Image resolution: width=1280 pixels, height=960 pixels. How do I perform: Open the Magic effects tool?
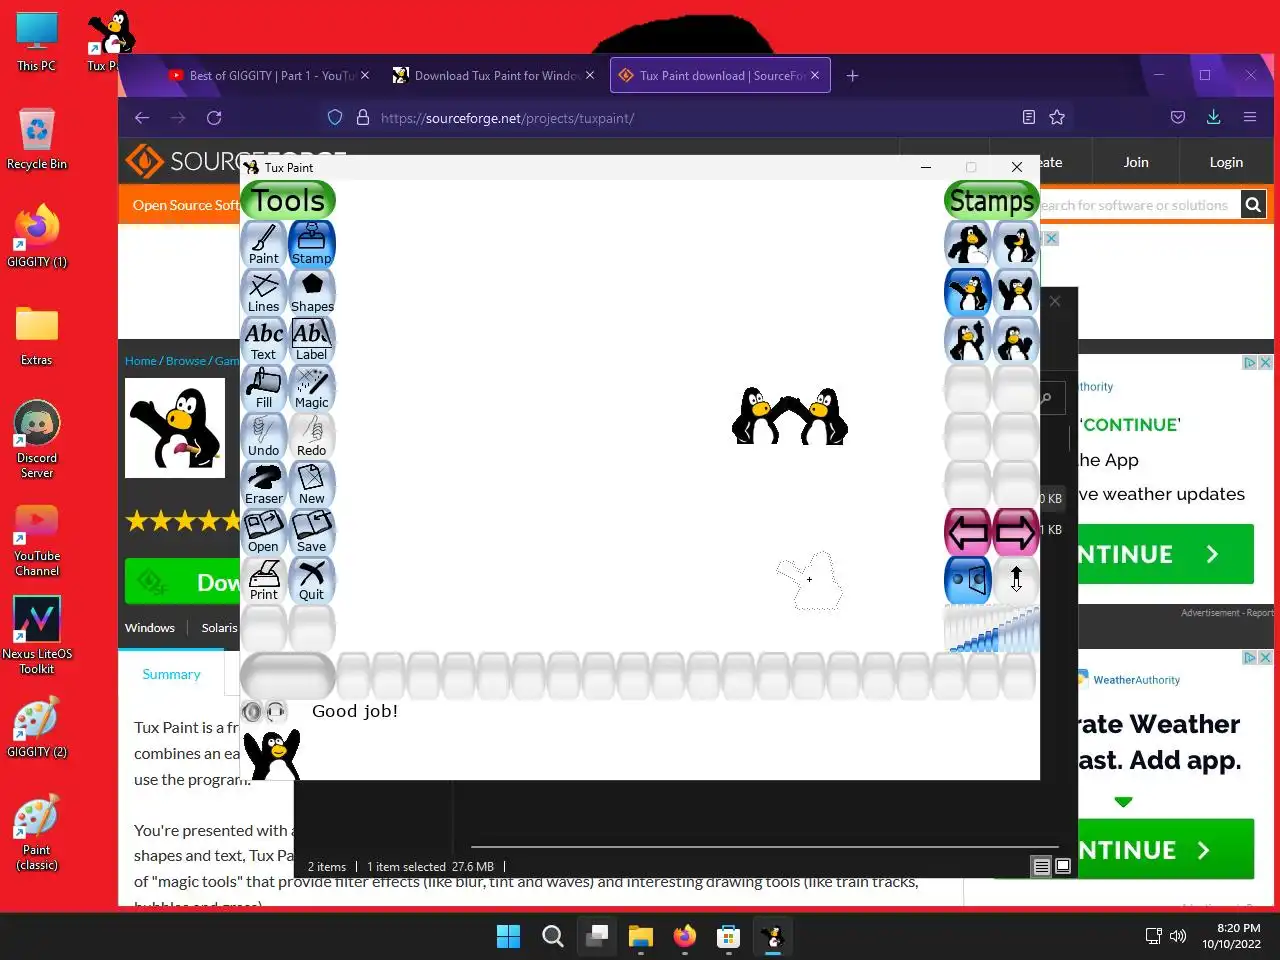point(312,388)
